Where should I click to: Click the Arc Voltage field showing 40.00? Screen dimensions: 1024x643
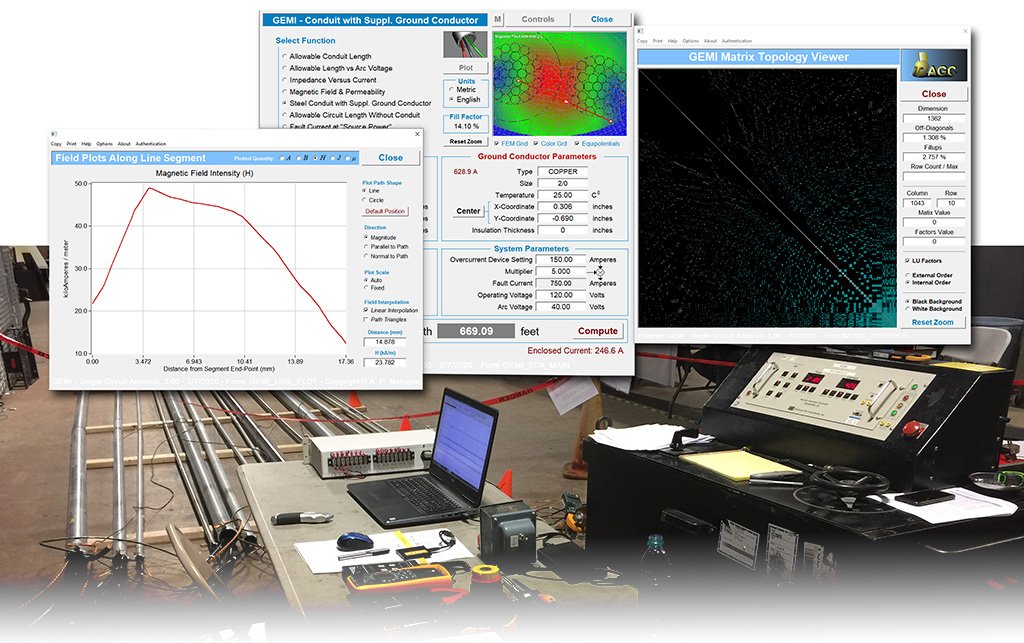click(560, 307)
